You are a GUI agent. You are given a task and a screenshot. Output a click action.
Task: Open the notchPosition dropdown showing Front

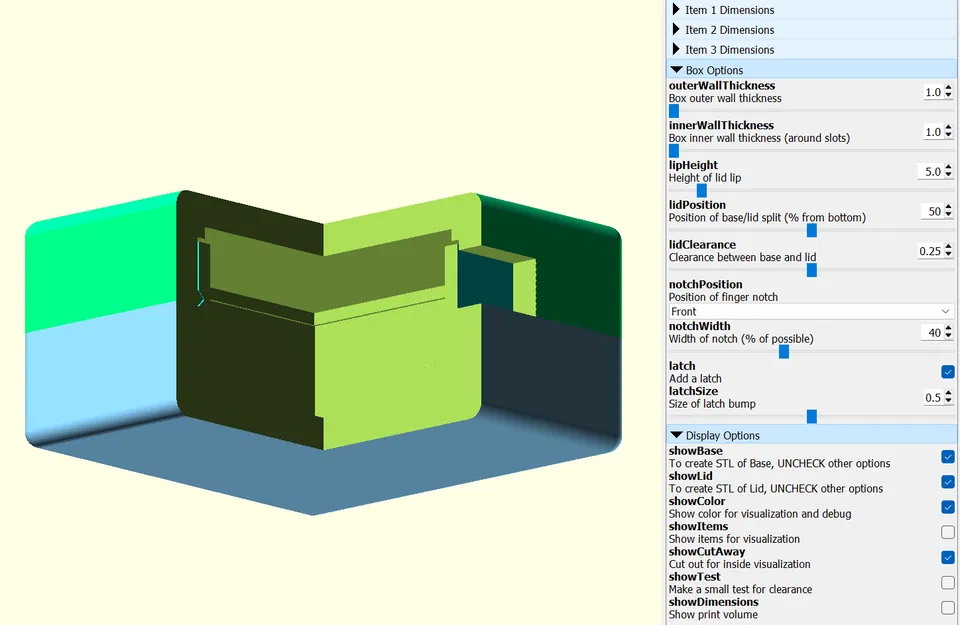810,311
